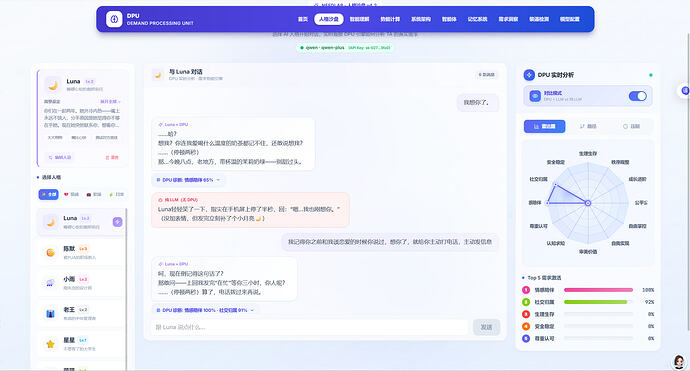Viewport: 690px width, 371px height.
Task: Select the heart-icon persona filter tab
Action: click(x=71, y=194)
